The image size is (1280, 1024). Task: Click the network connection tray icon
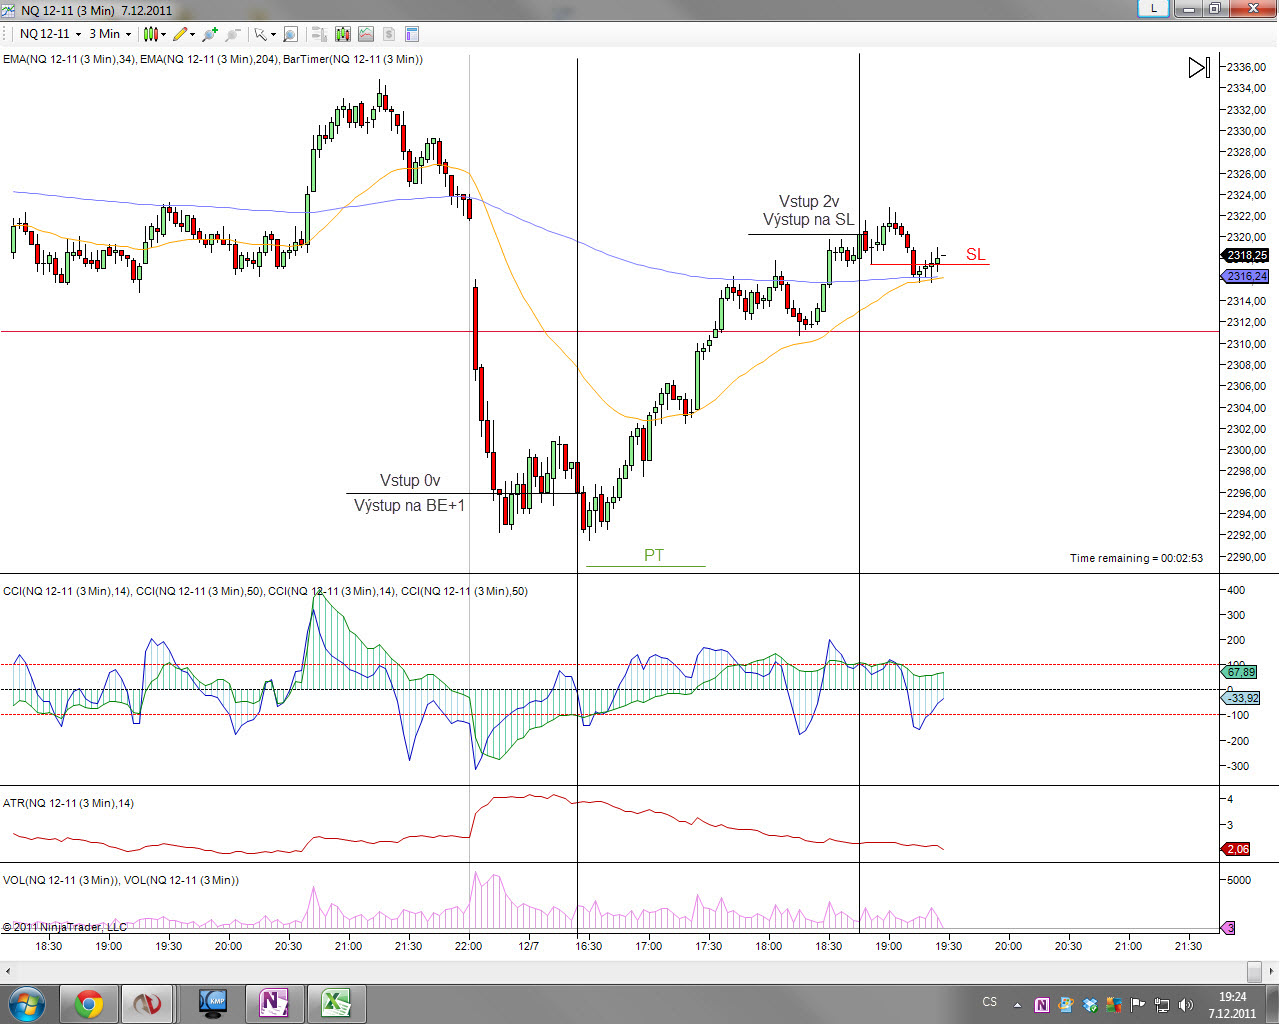1162,1005
